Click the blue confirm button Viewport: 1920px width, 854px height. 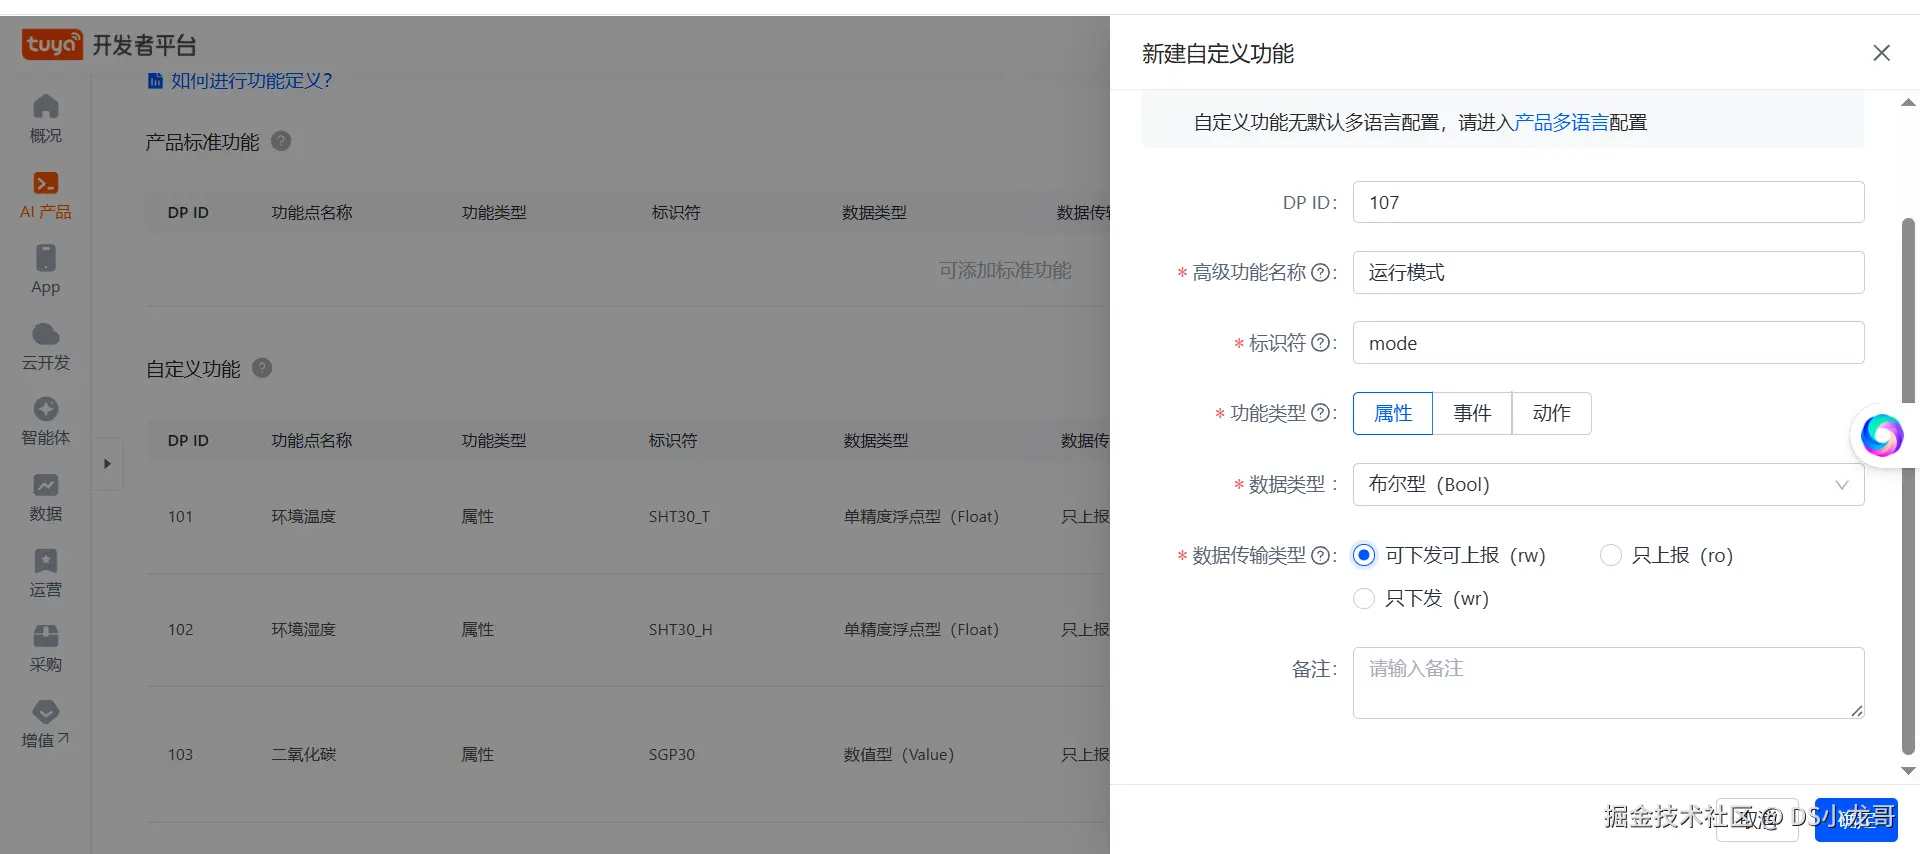tap(1856, 818)
